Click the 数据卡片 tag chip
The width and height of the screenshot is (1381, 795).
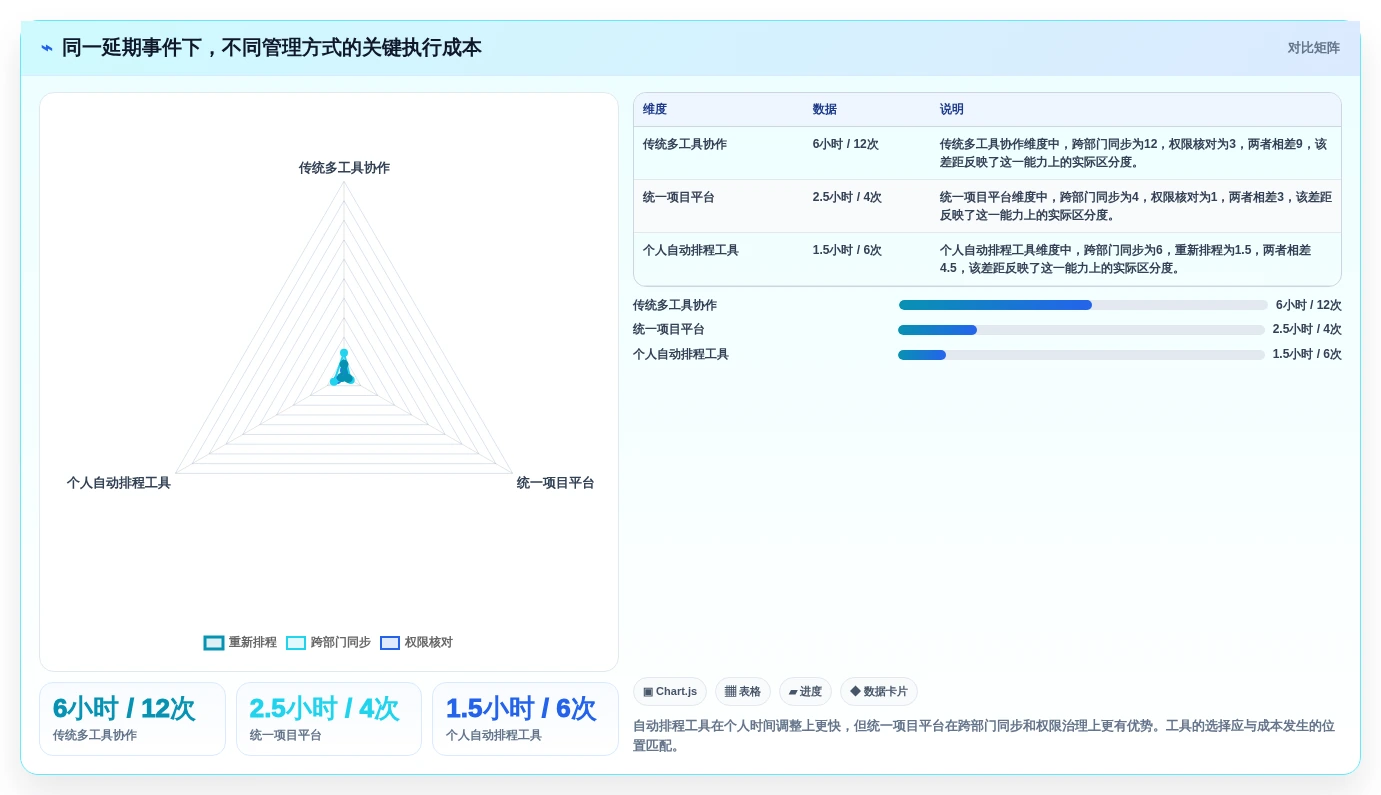tap(879, 692)
